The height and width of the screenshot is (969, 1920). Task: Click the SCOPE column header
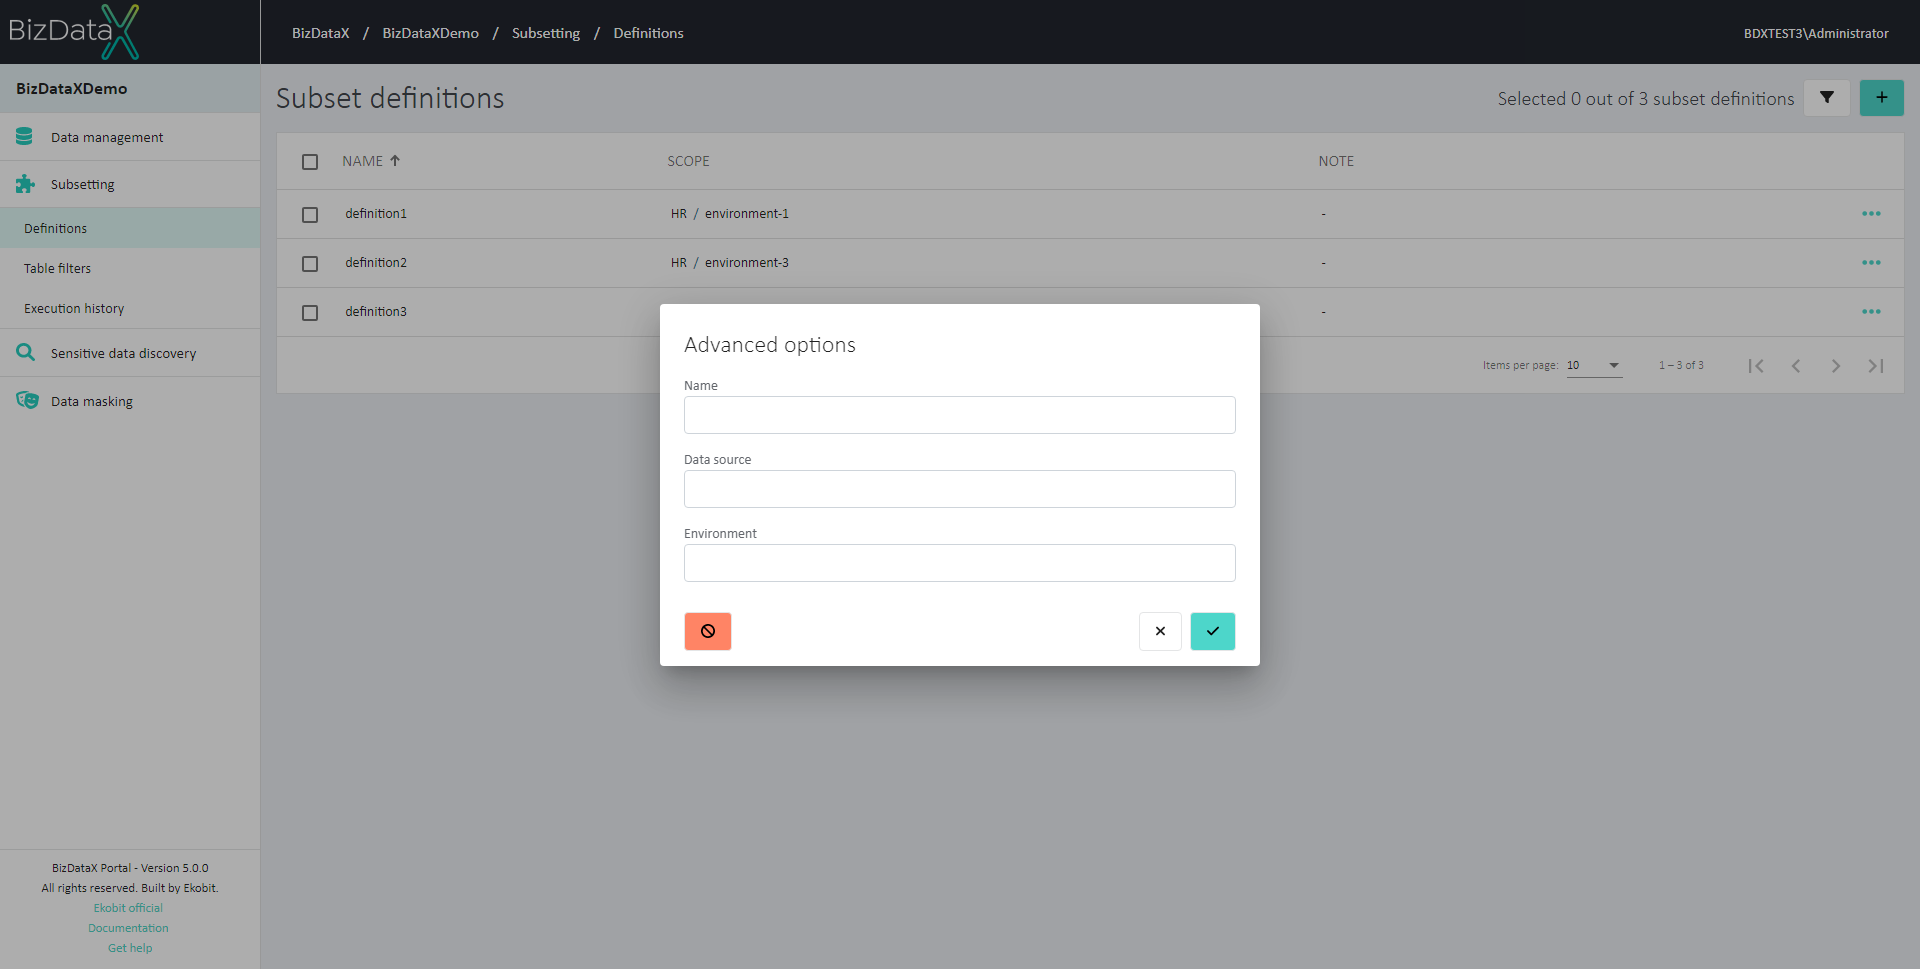pos(689,161)
